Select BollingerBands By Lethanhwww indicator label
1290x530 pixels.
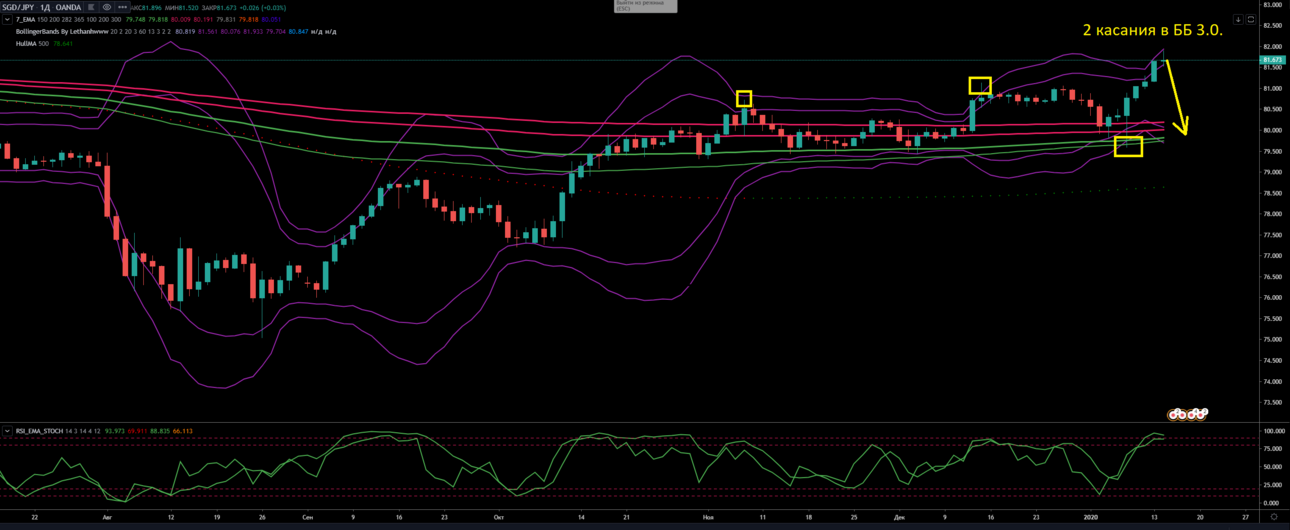62,32
